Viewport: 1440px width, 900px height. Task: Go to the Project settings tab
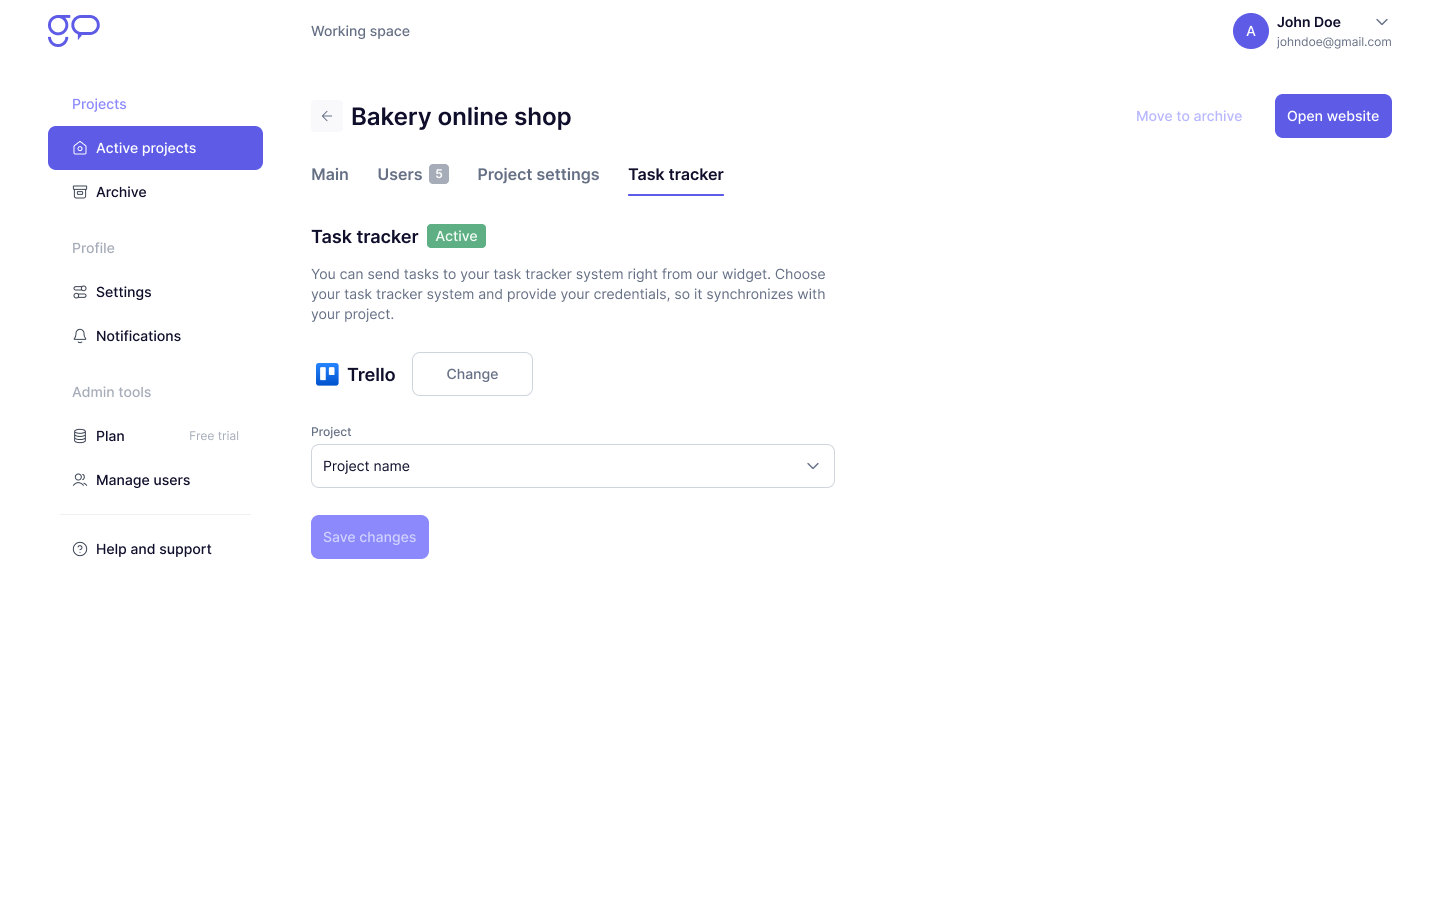click(x=538, y=174)
